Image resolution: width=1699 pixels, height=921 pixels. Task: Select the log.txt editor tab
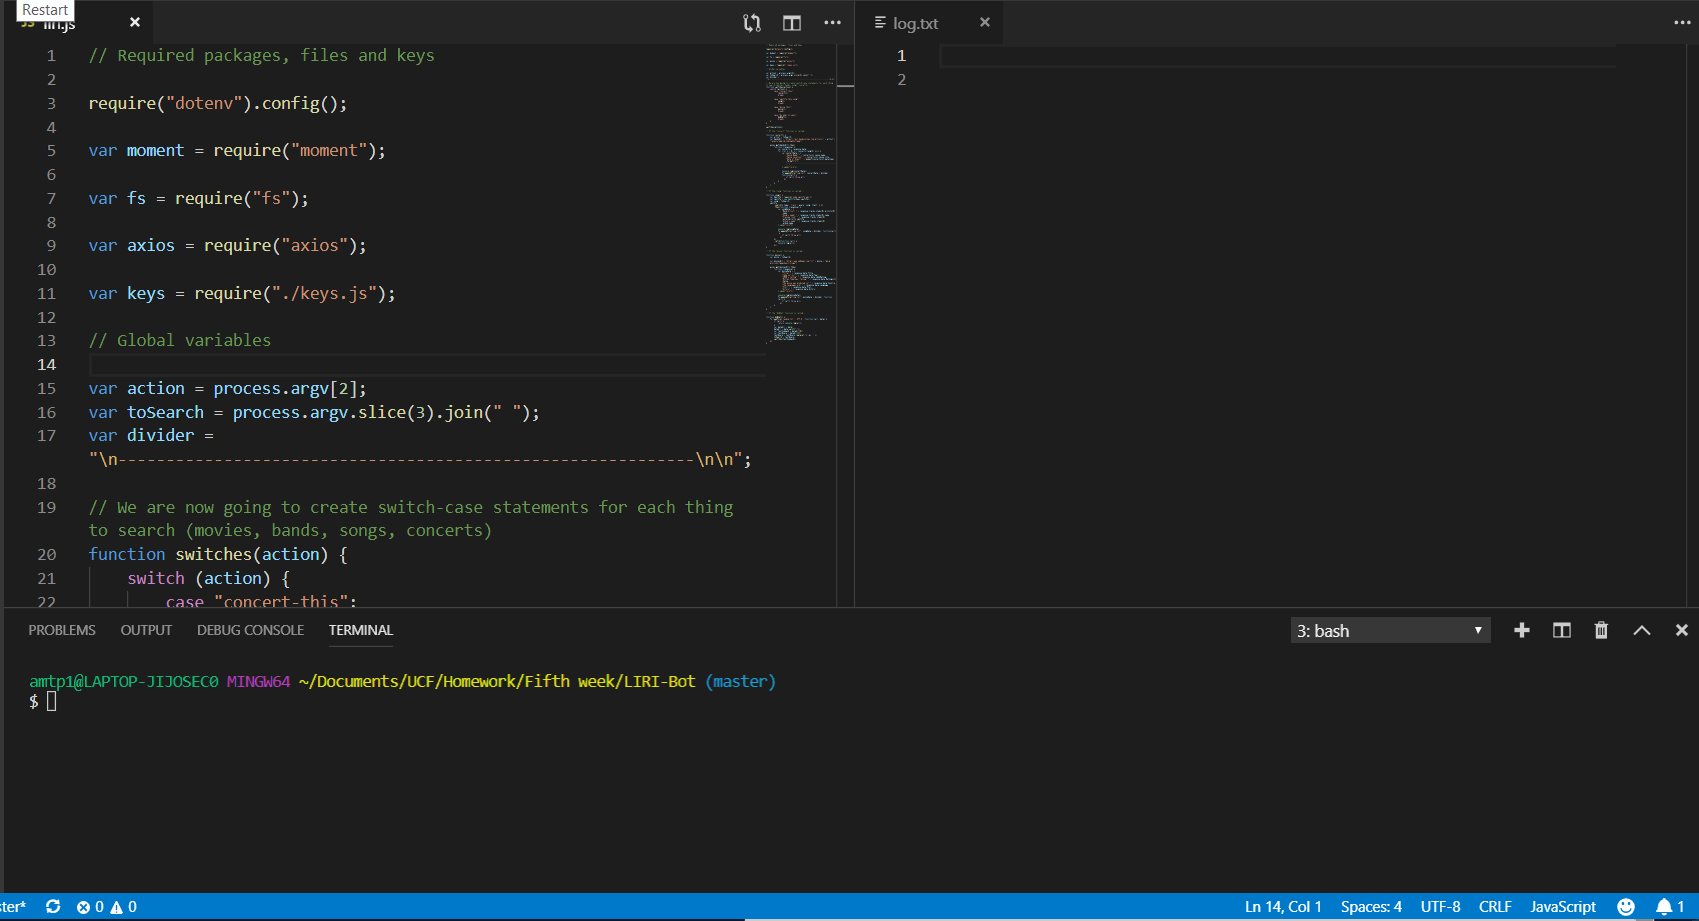(x=915, y=22)
